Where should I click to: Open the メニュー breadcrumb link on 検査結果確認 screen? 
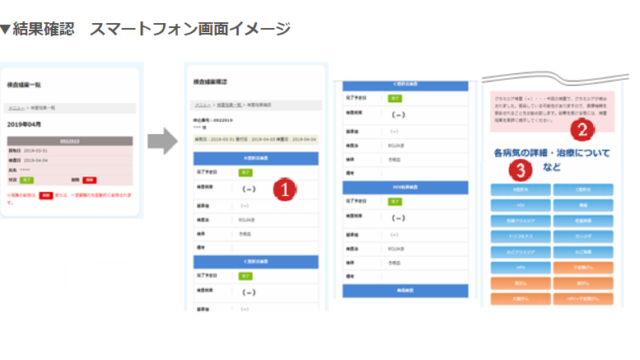202,105
